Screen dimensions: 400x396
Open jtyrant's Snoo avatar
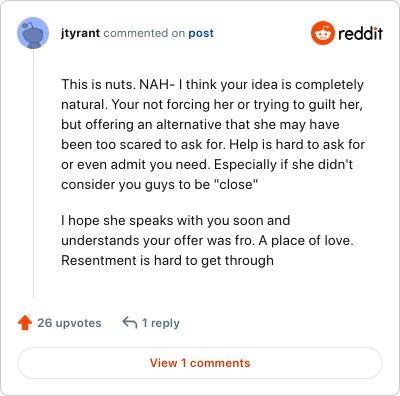click(x=33, y=33)
